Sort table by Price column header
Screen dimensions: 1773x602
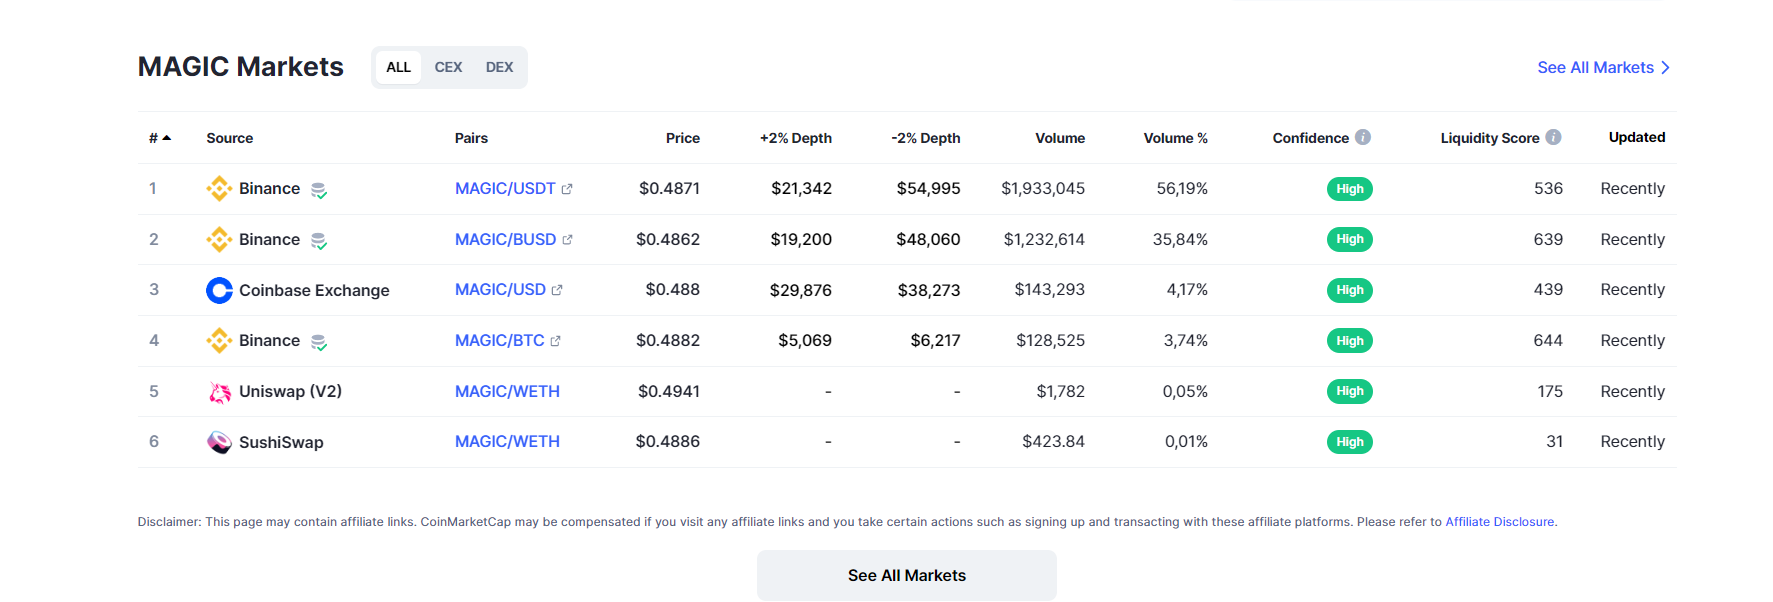pos(683,138)
